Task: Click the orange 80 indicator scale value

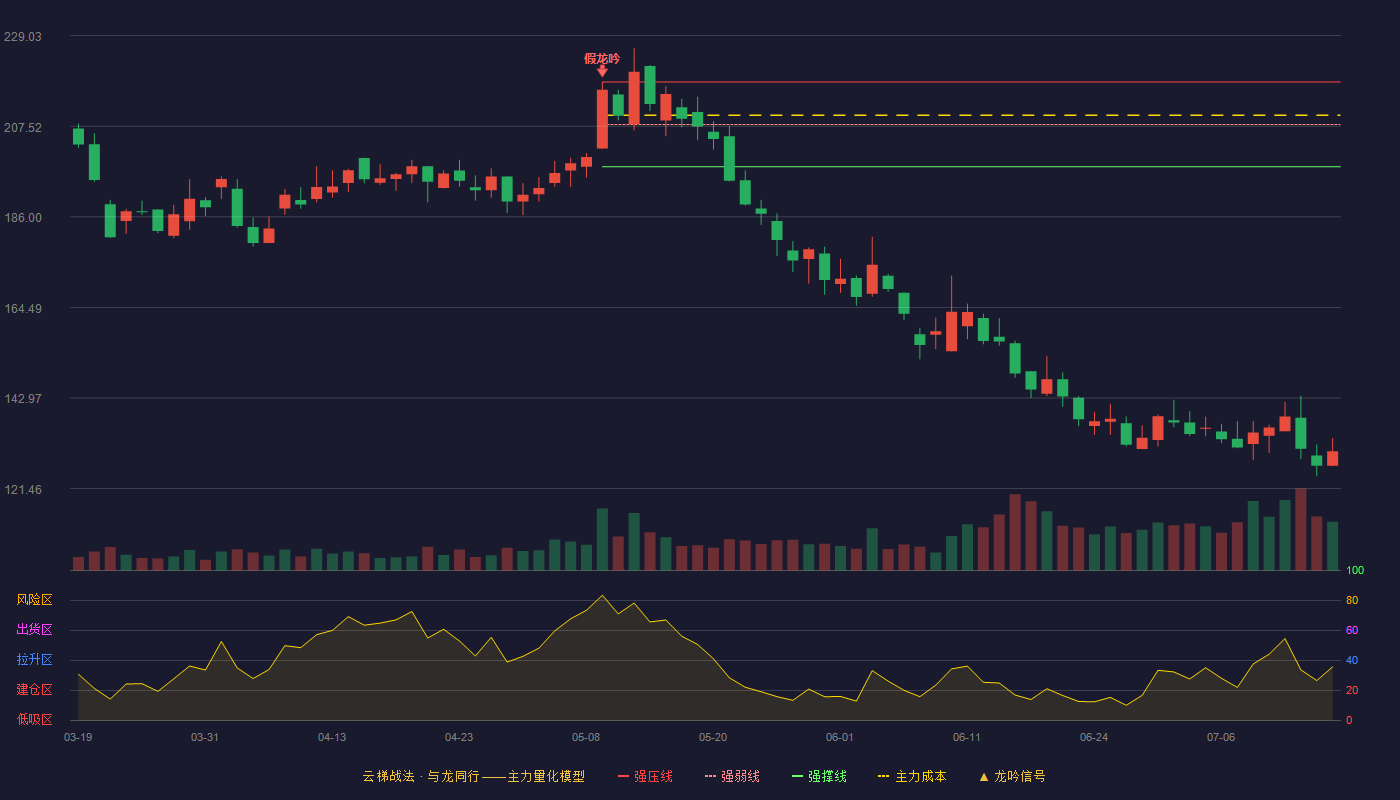Action: click(1352, 600)
